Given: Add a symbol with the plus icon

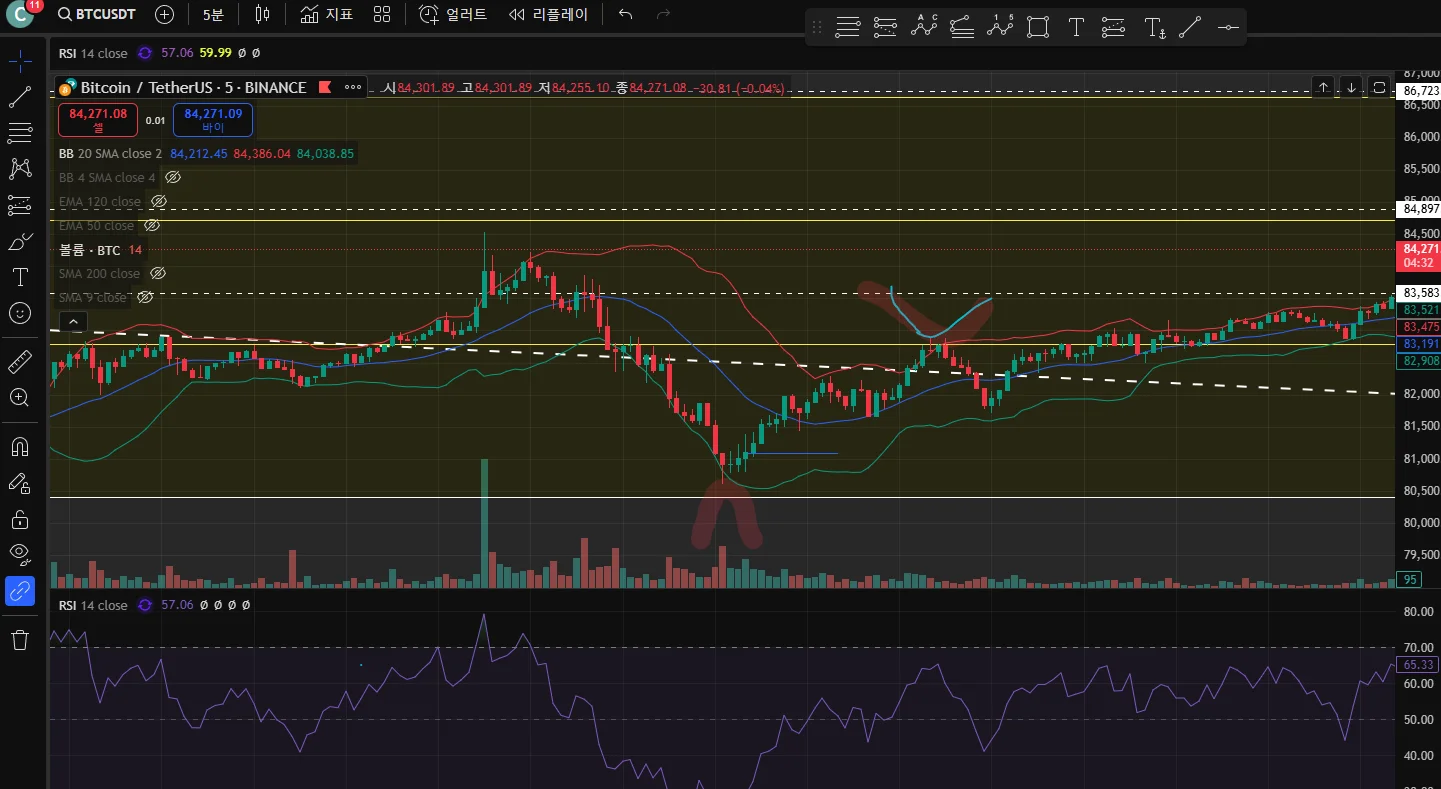Looking at the screenshot, I should [165, 15].
